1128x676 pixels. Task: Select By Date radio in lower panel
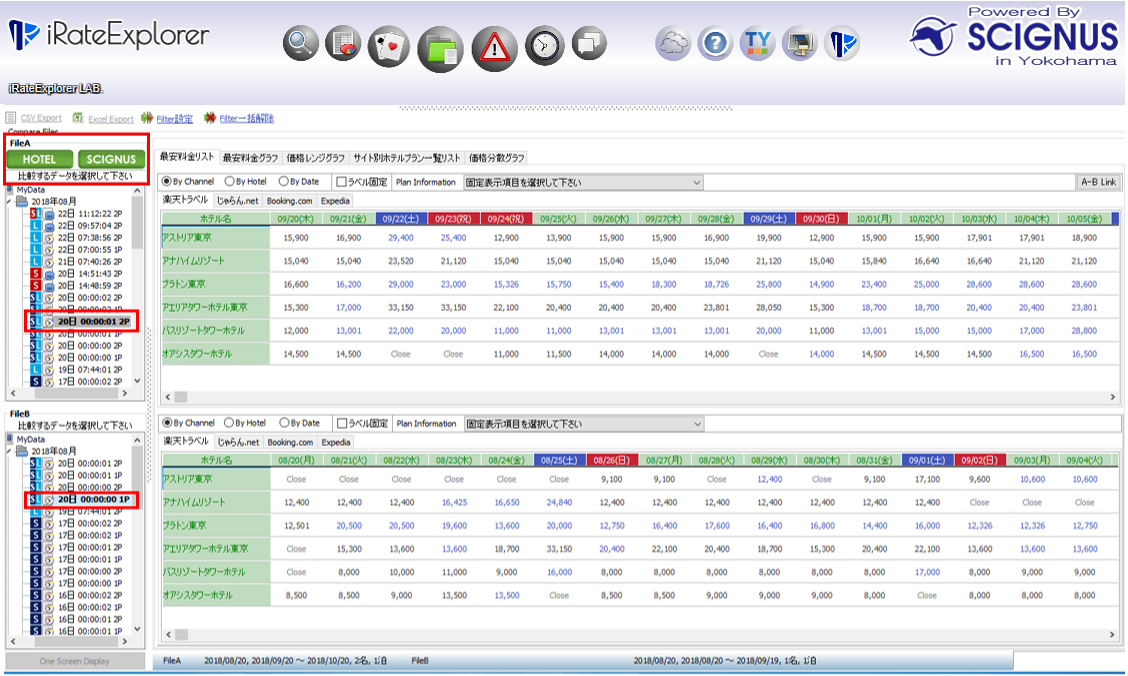click(x=285, y=423)
